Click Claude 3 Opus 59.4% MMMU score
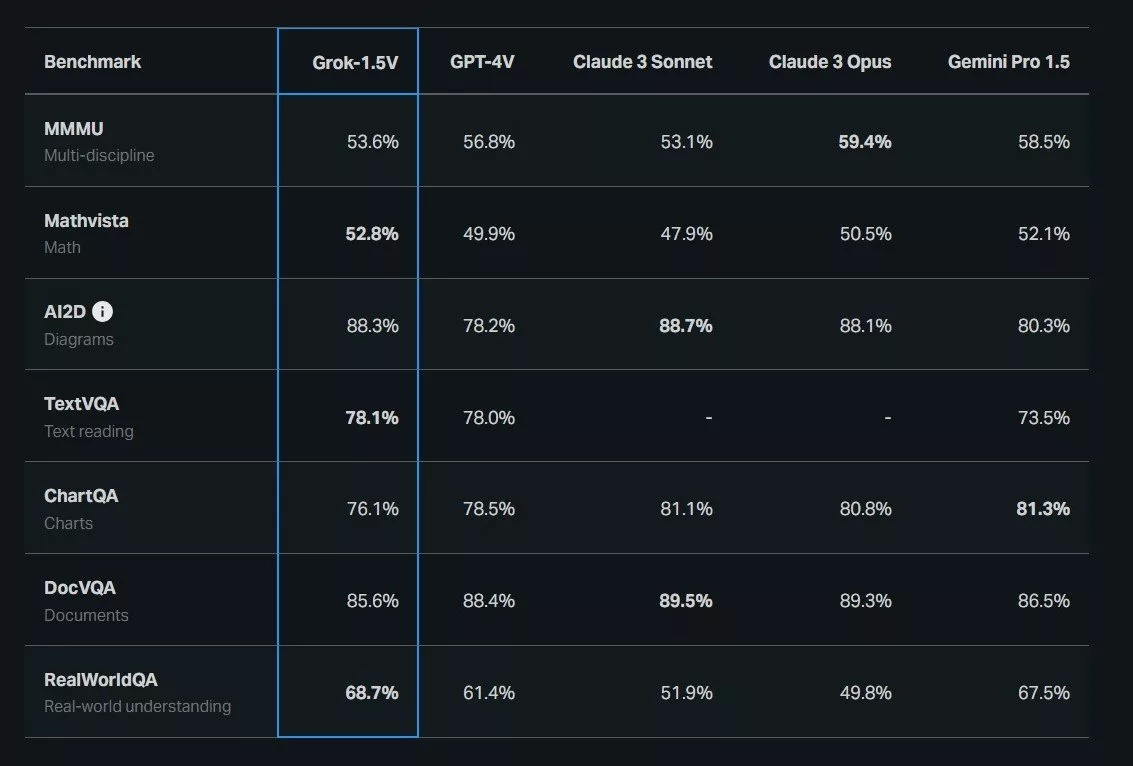The height and width of the screenshot is (766, 1133). (x=864, y=142)
